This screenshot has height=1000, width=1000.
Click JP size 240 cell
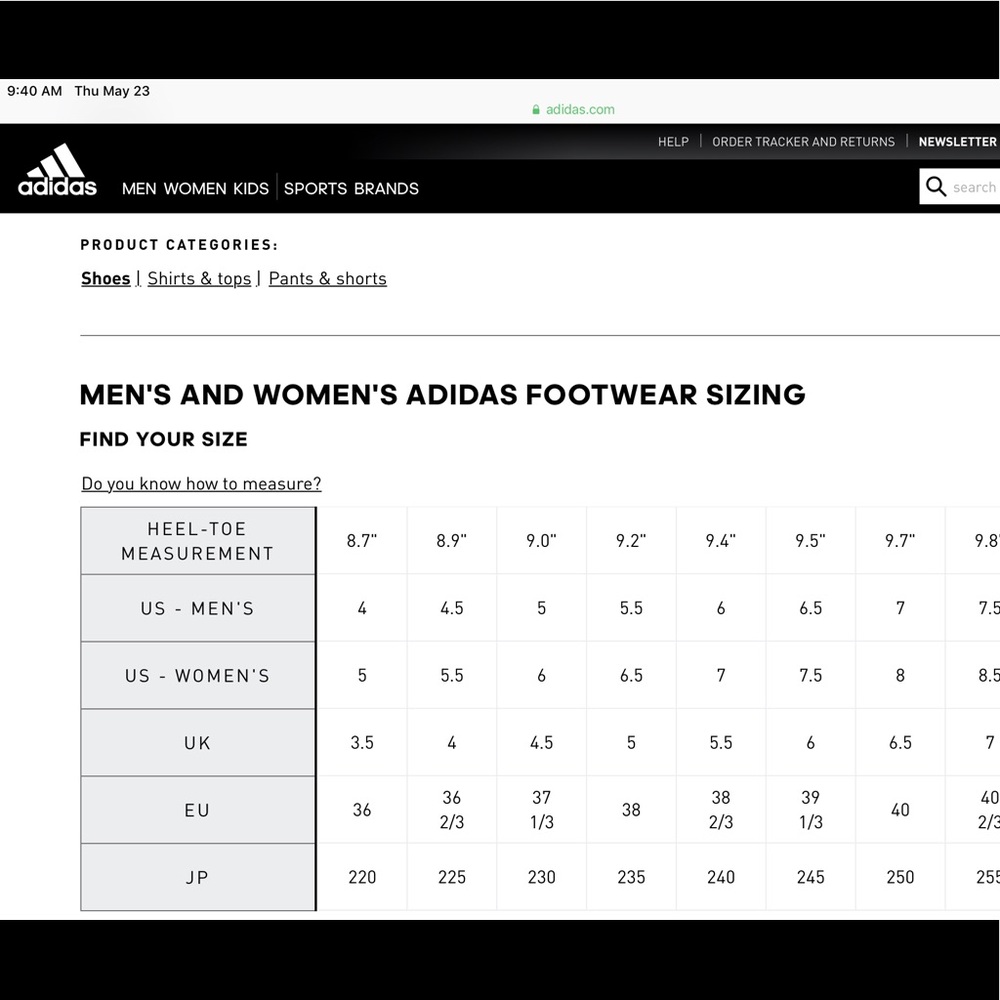(721, 878)
